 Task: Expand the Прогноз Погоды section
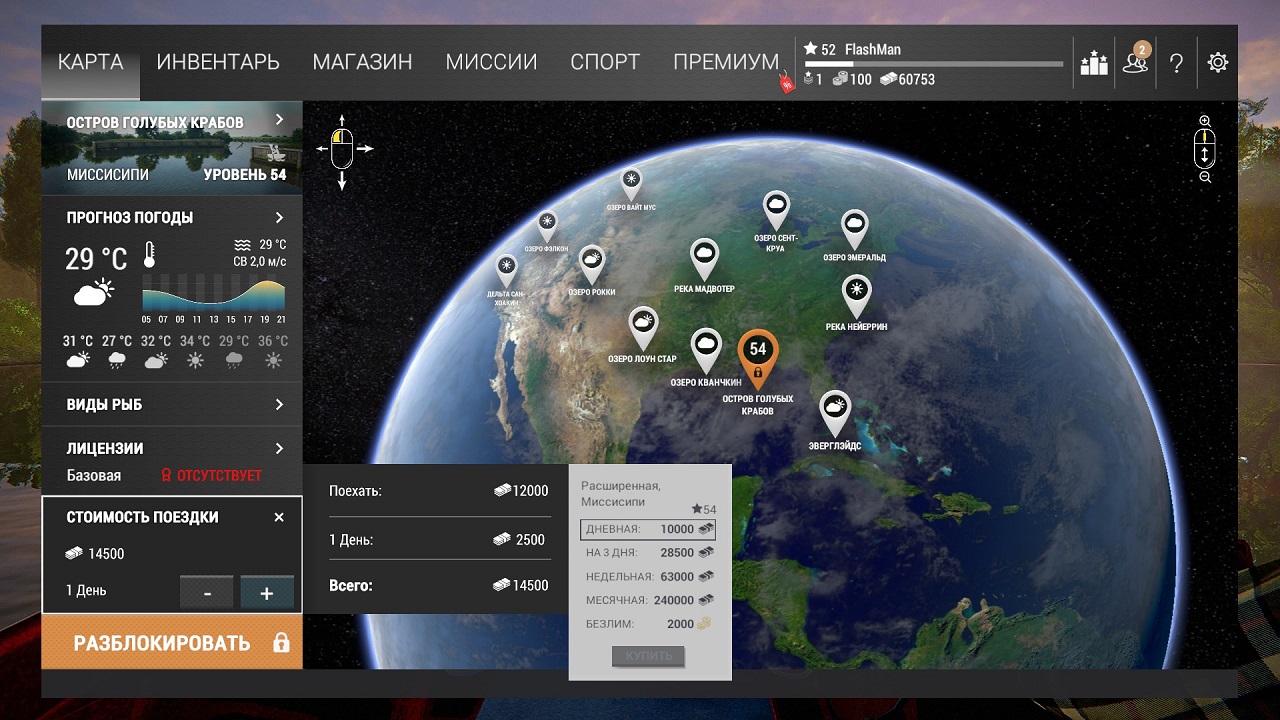coord(279,217)
